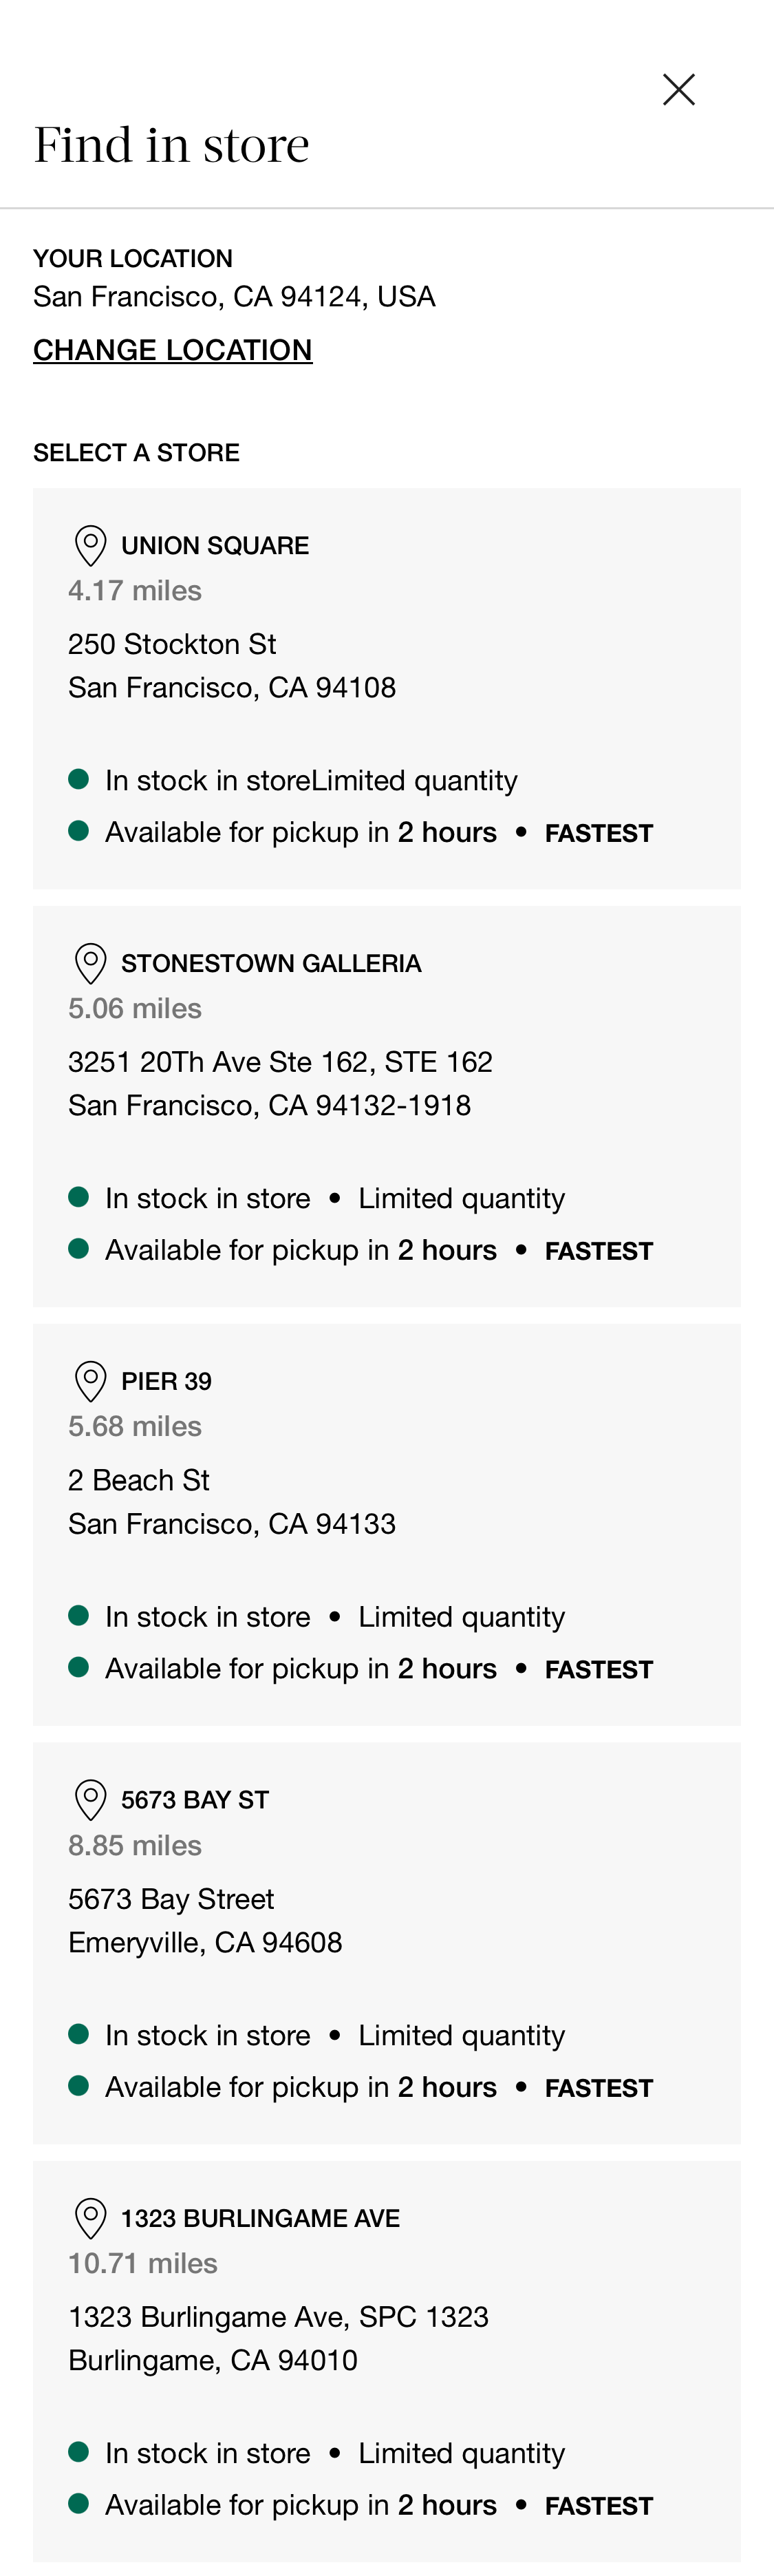
Task: Click the Find in store title
Action: tap(171, 143)
